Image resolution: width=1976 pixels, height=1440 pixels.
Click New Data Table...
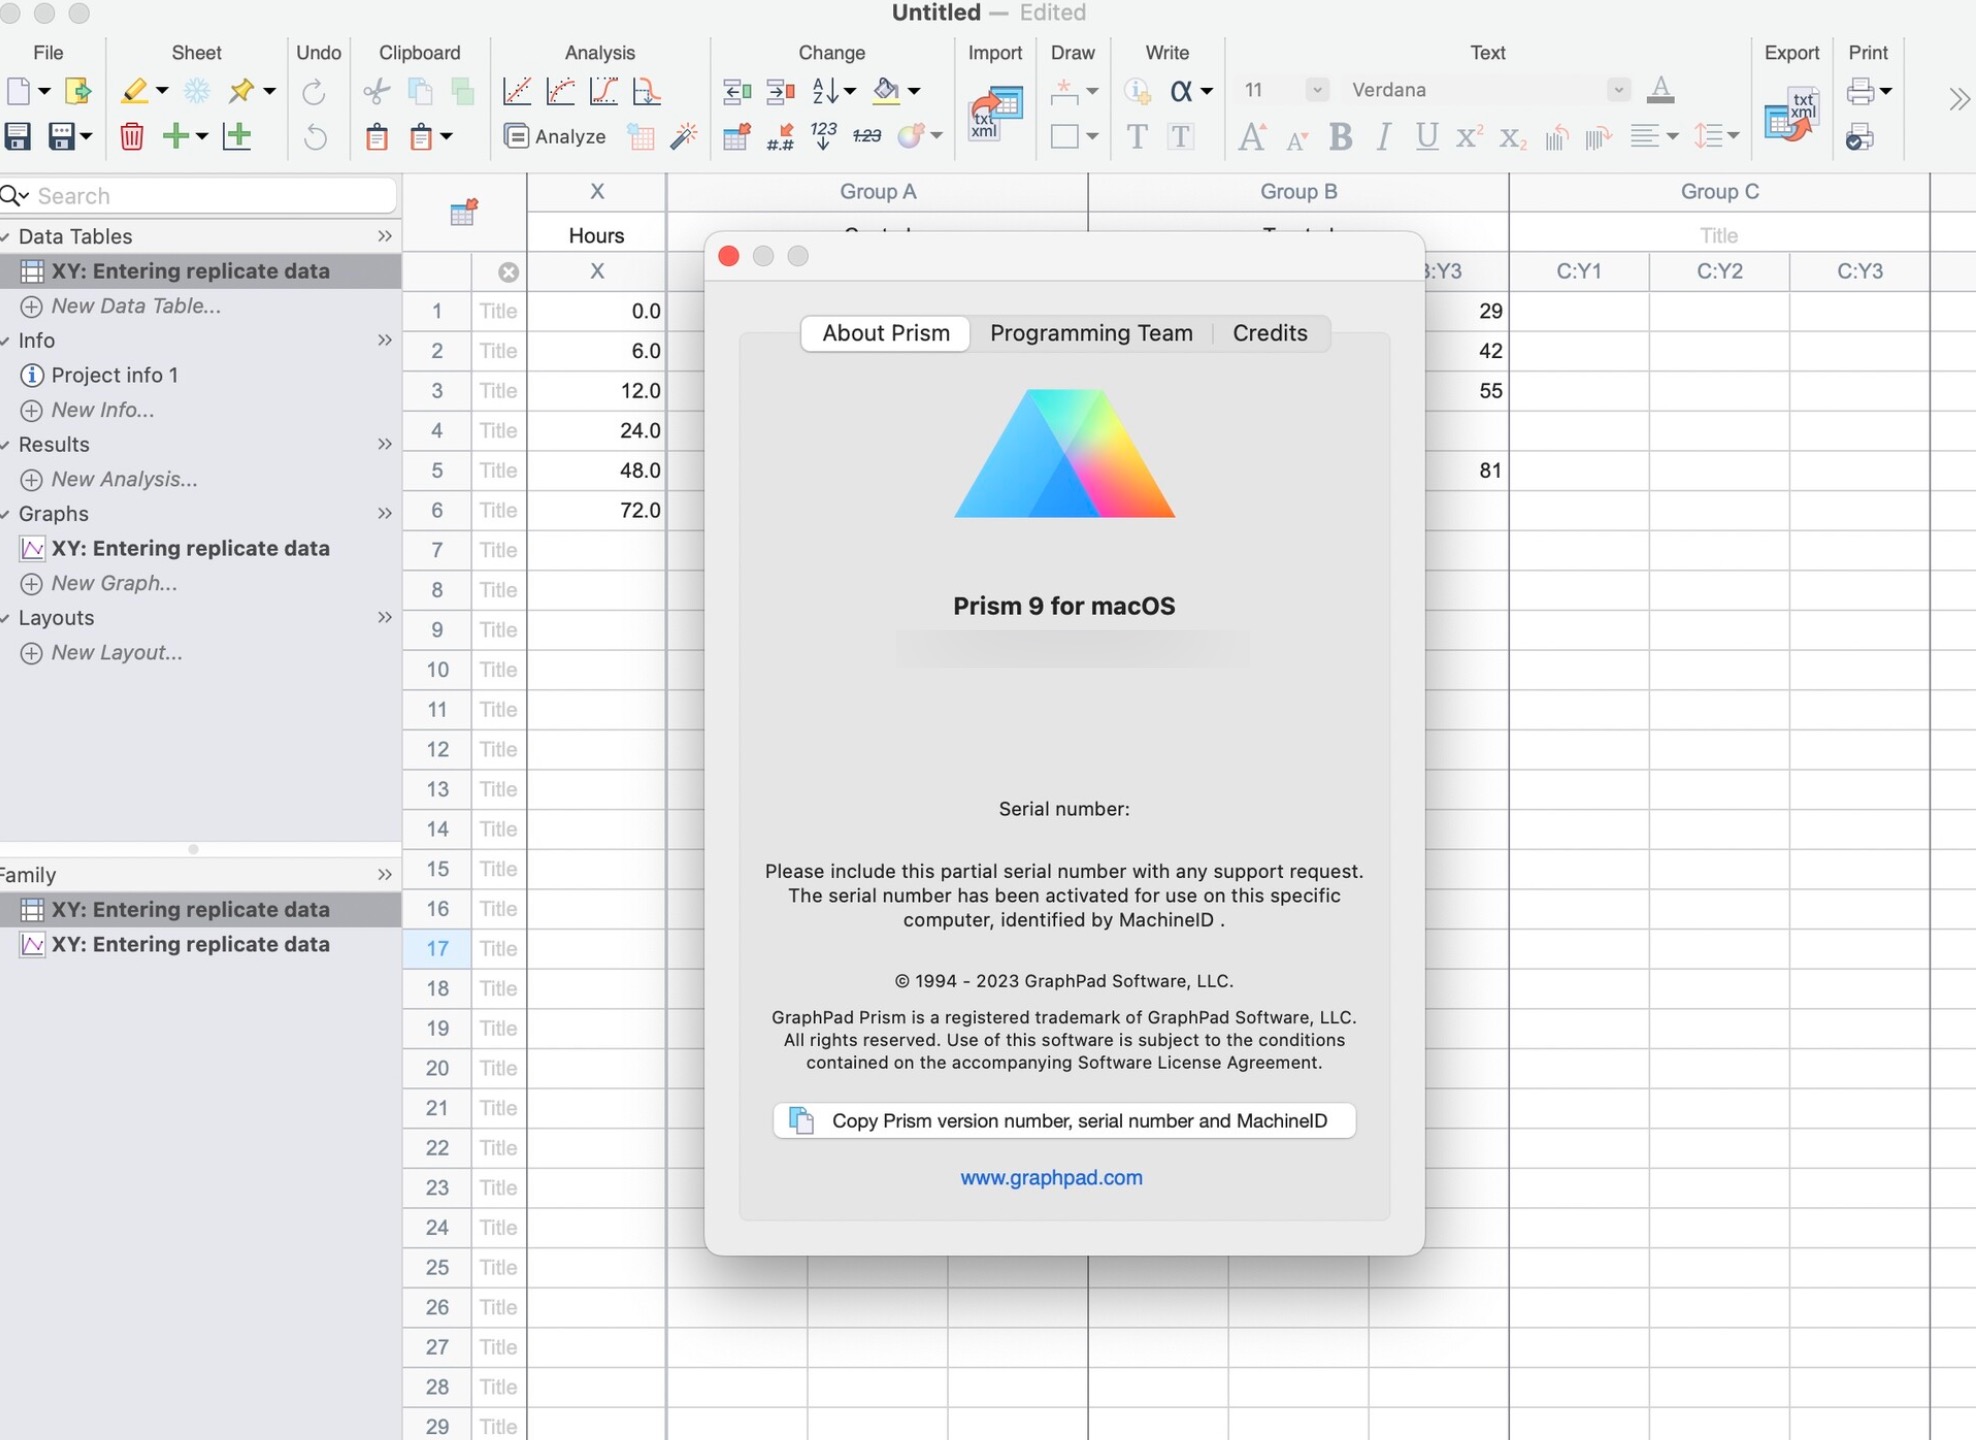tap(136, 306)
